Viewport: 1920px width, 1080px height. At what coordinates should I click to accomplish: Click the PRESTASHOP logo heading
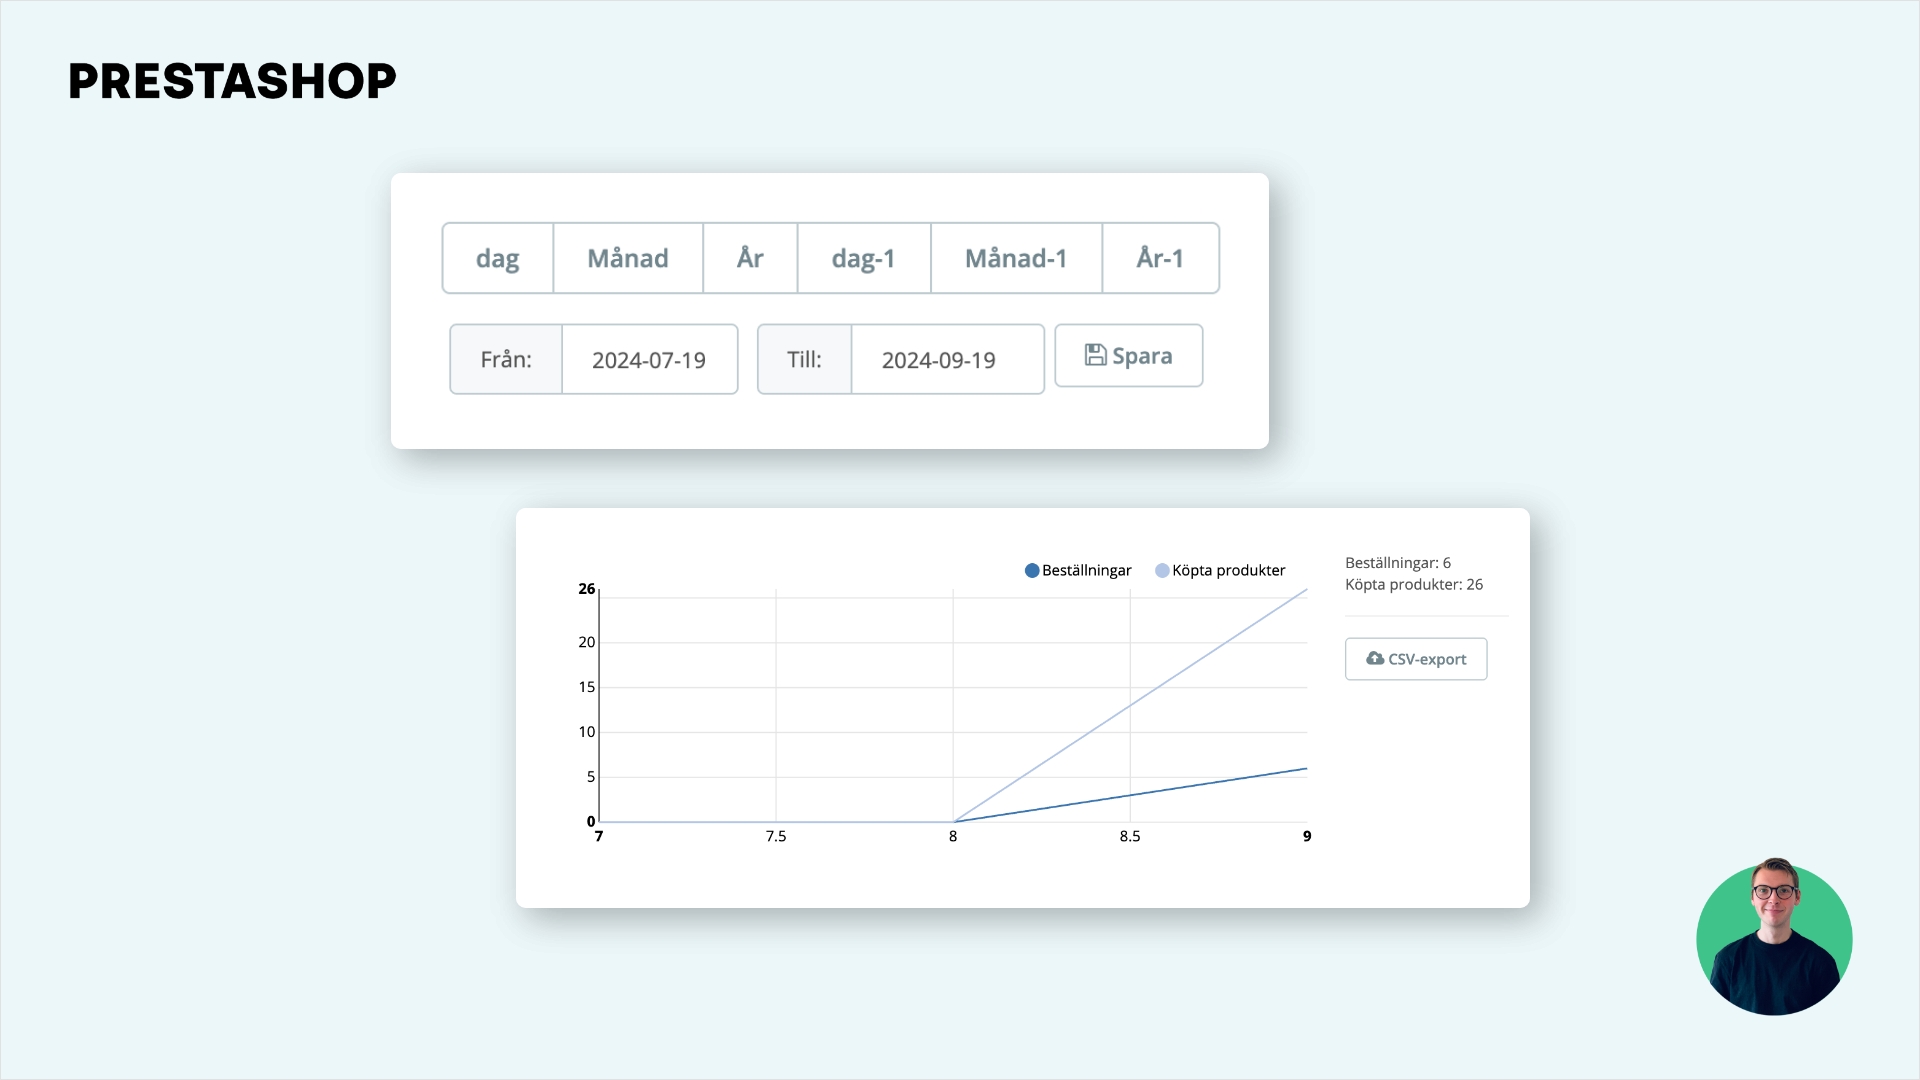tap(232, 81)
